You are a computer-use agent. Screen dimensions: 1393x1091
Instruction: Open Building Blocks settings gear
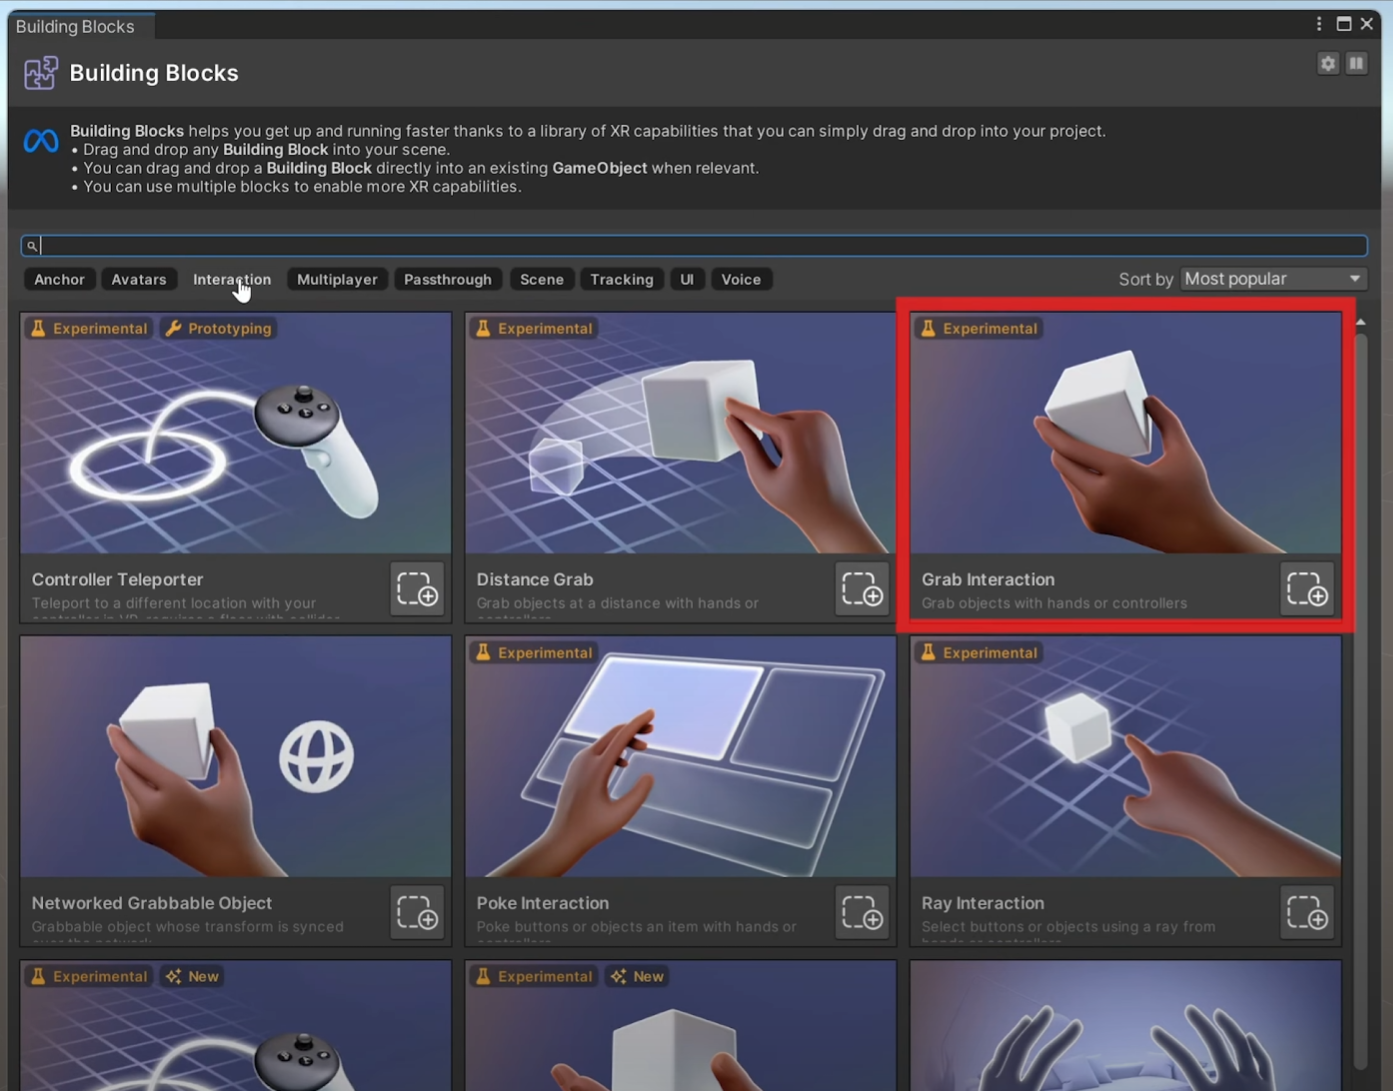point(1328,64)
